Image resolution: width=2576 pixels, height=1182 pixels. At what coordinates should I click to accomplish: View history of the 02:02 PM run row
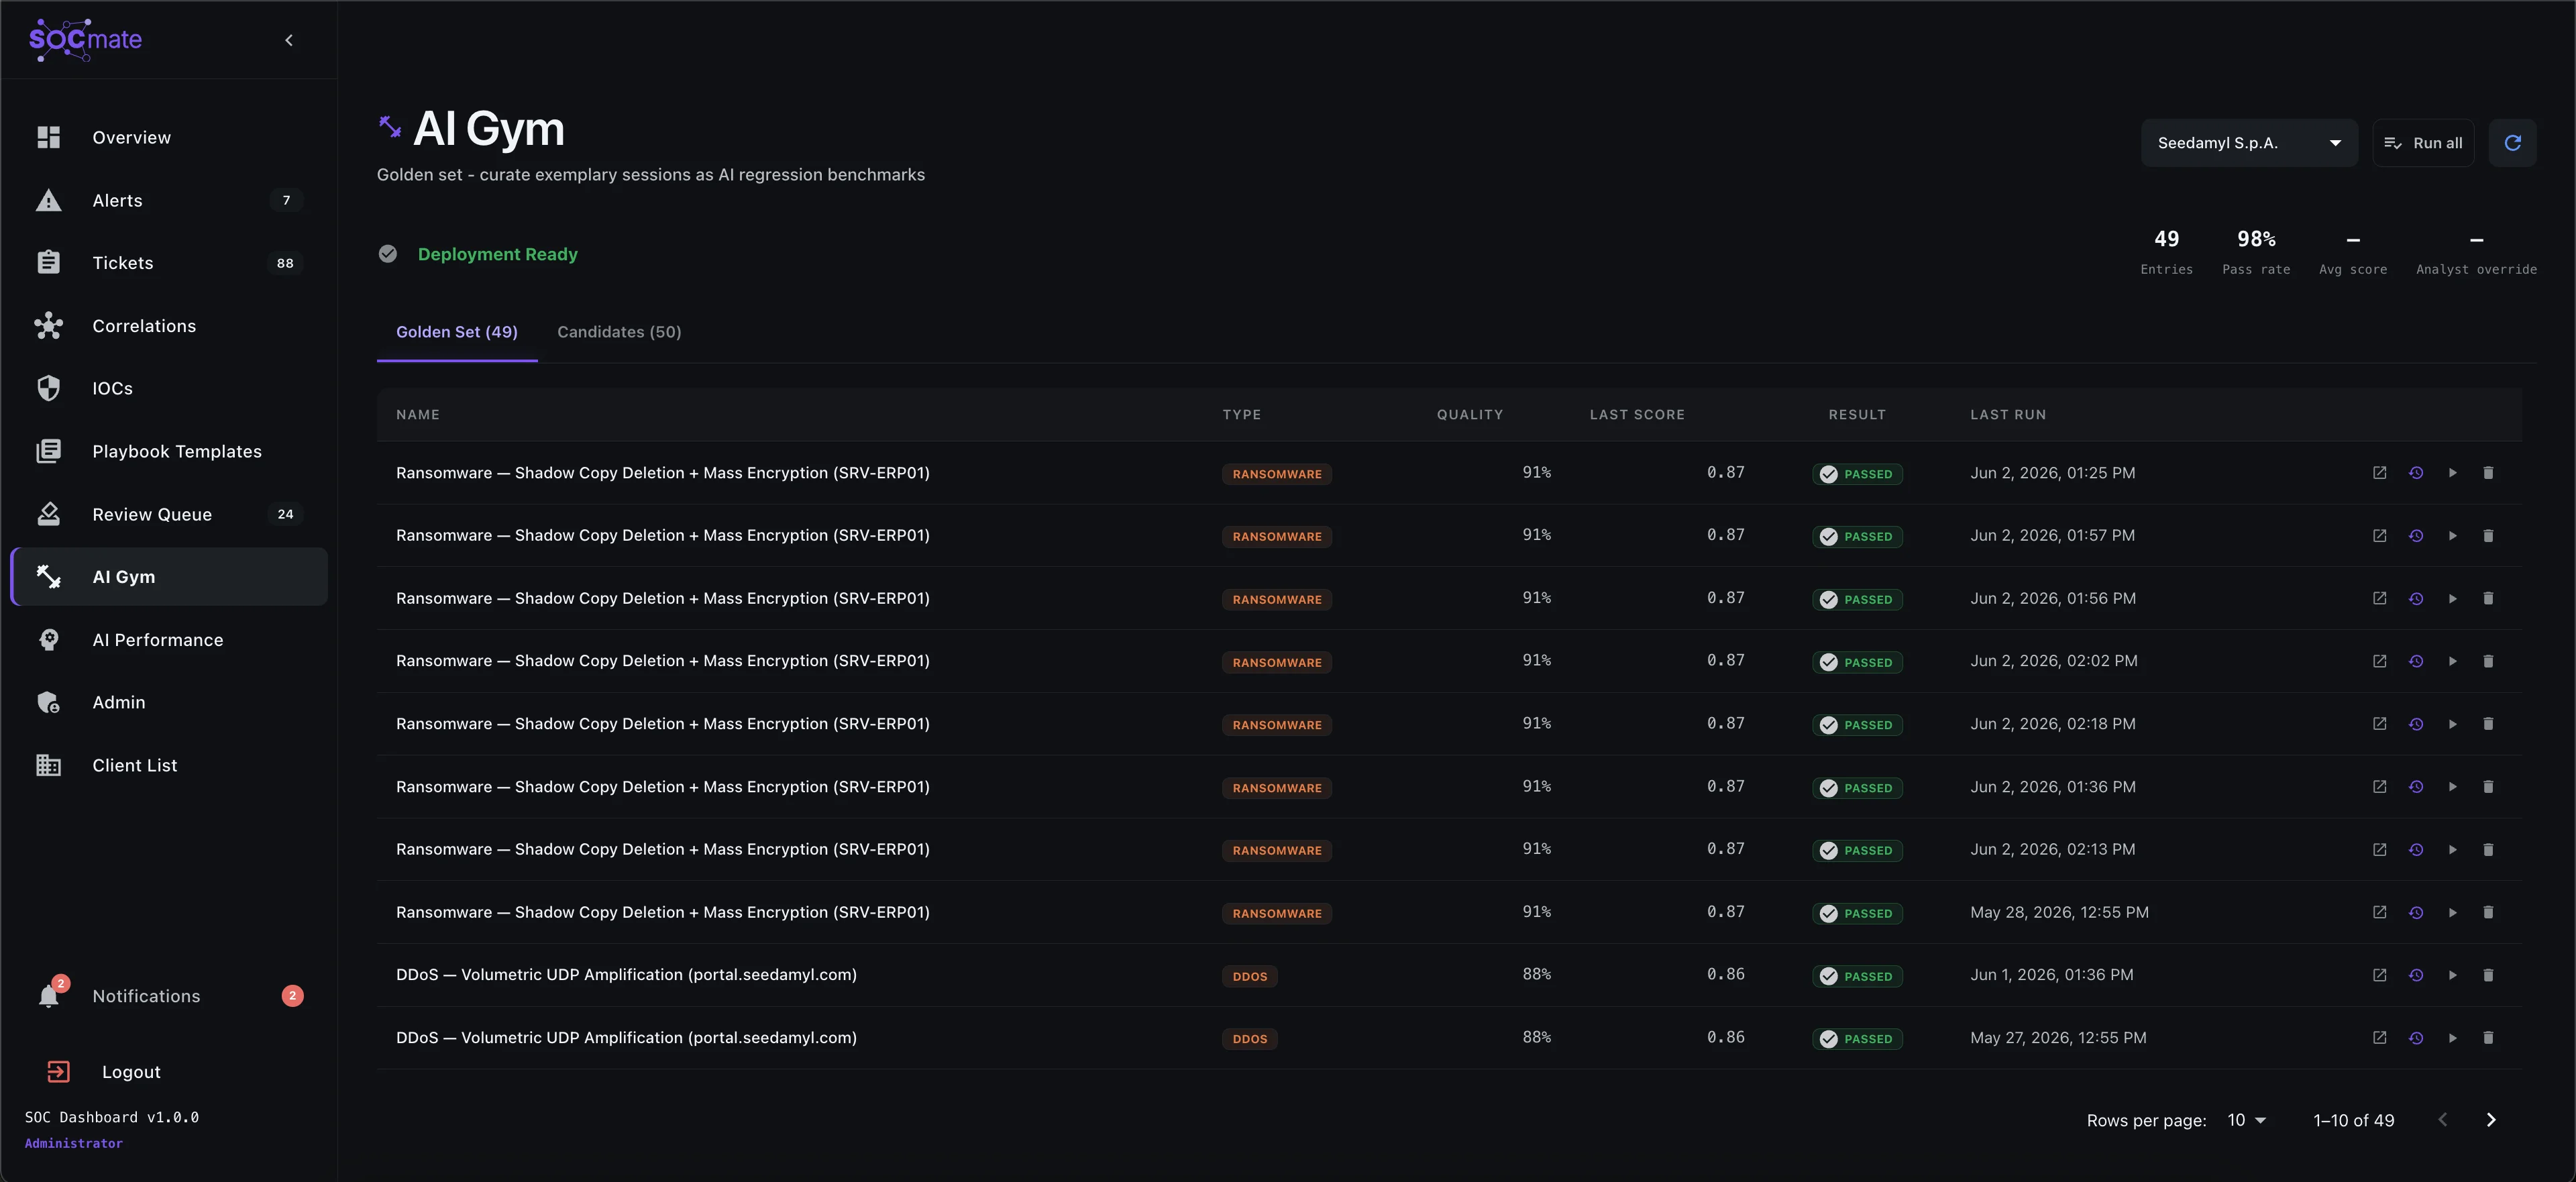pyautogui.click(x=2416, y=661)
